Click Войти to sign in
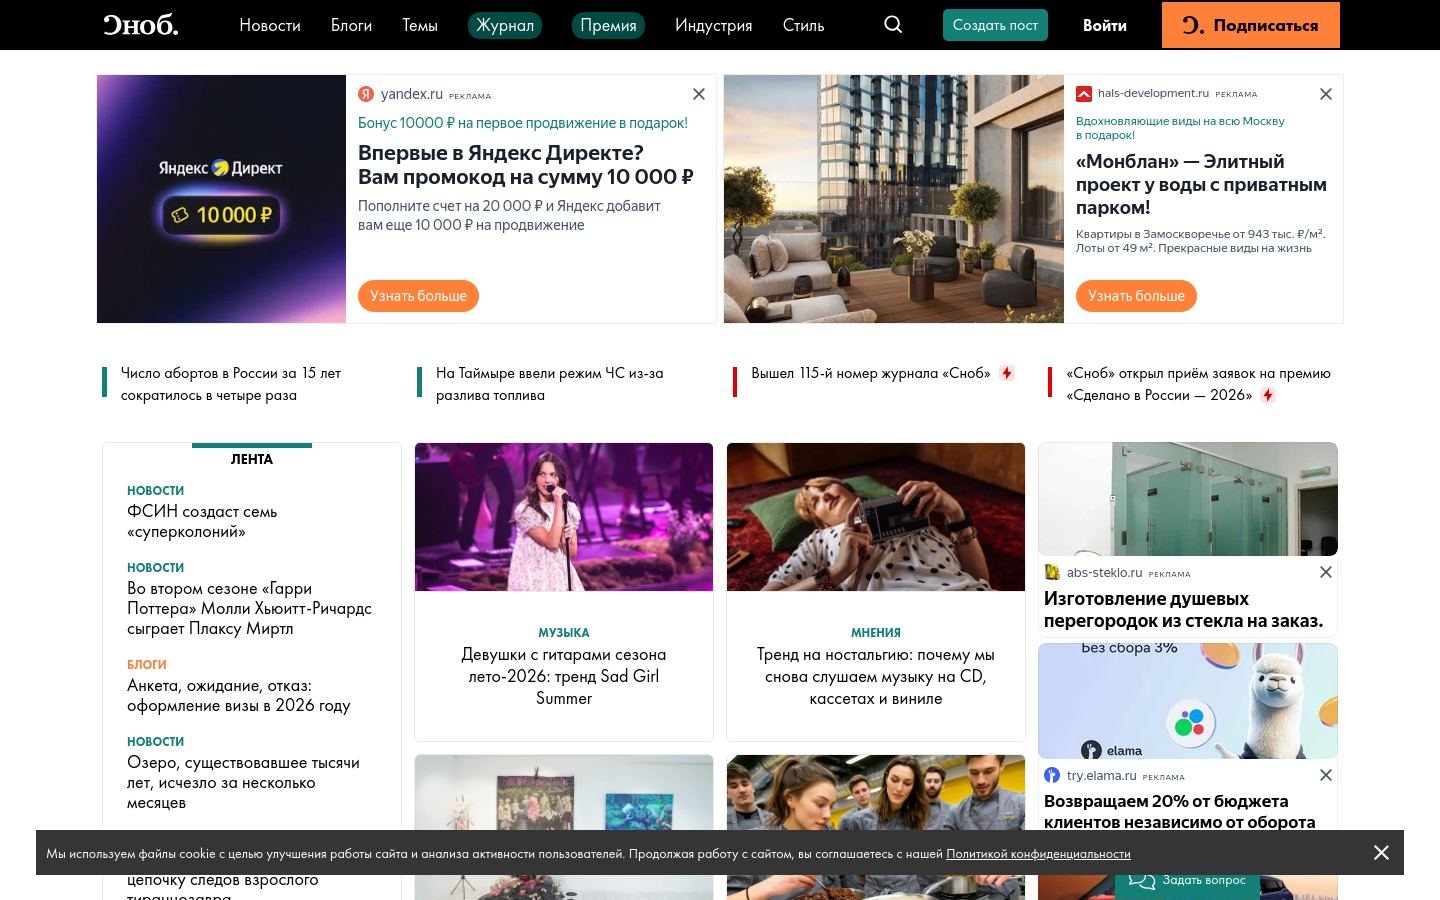 coord(1105,25)
